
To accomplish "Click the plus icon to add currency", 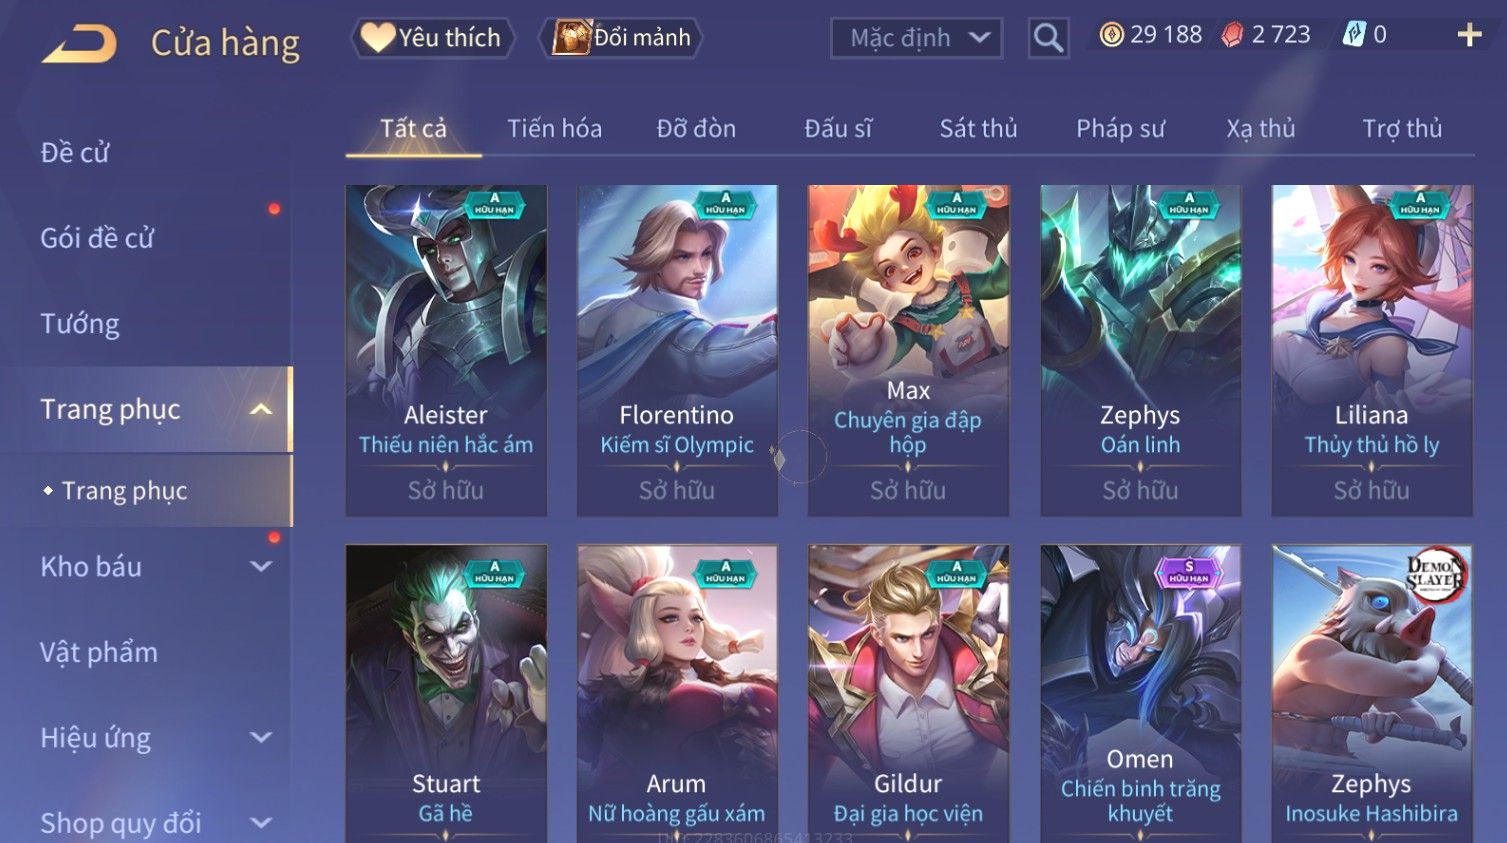I will pos(1469,35).
